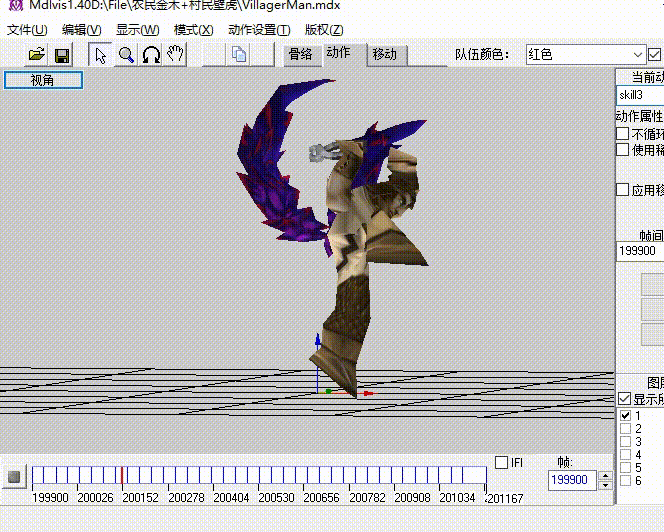Click the red X axis arrow gizmo
Image resolution: width=664 pixels, height=532 pixels.
click(x=369, y=393)
